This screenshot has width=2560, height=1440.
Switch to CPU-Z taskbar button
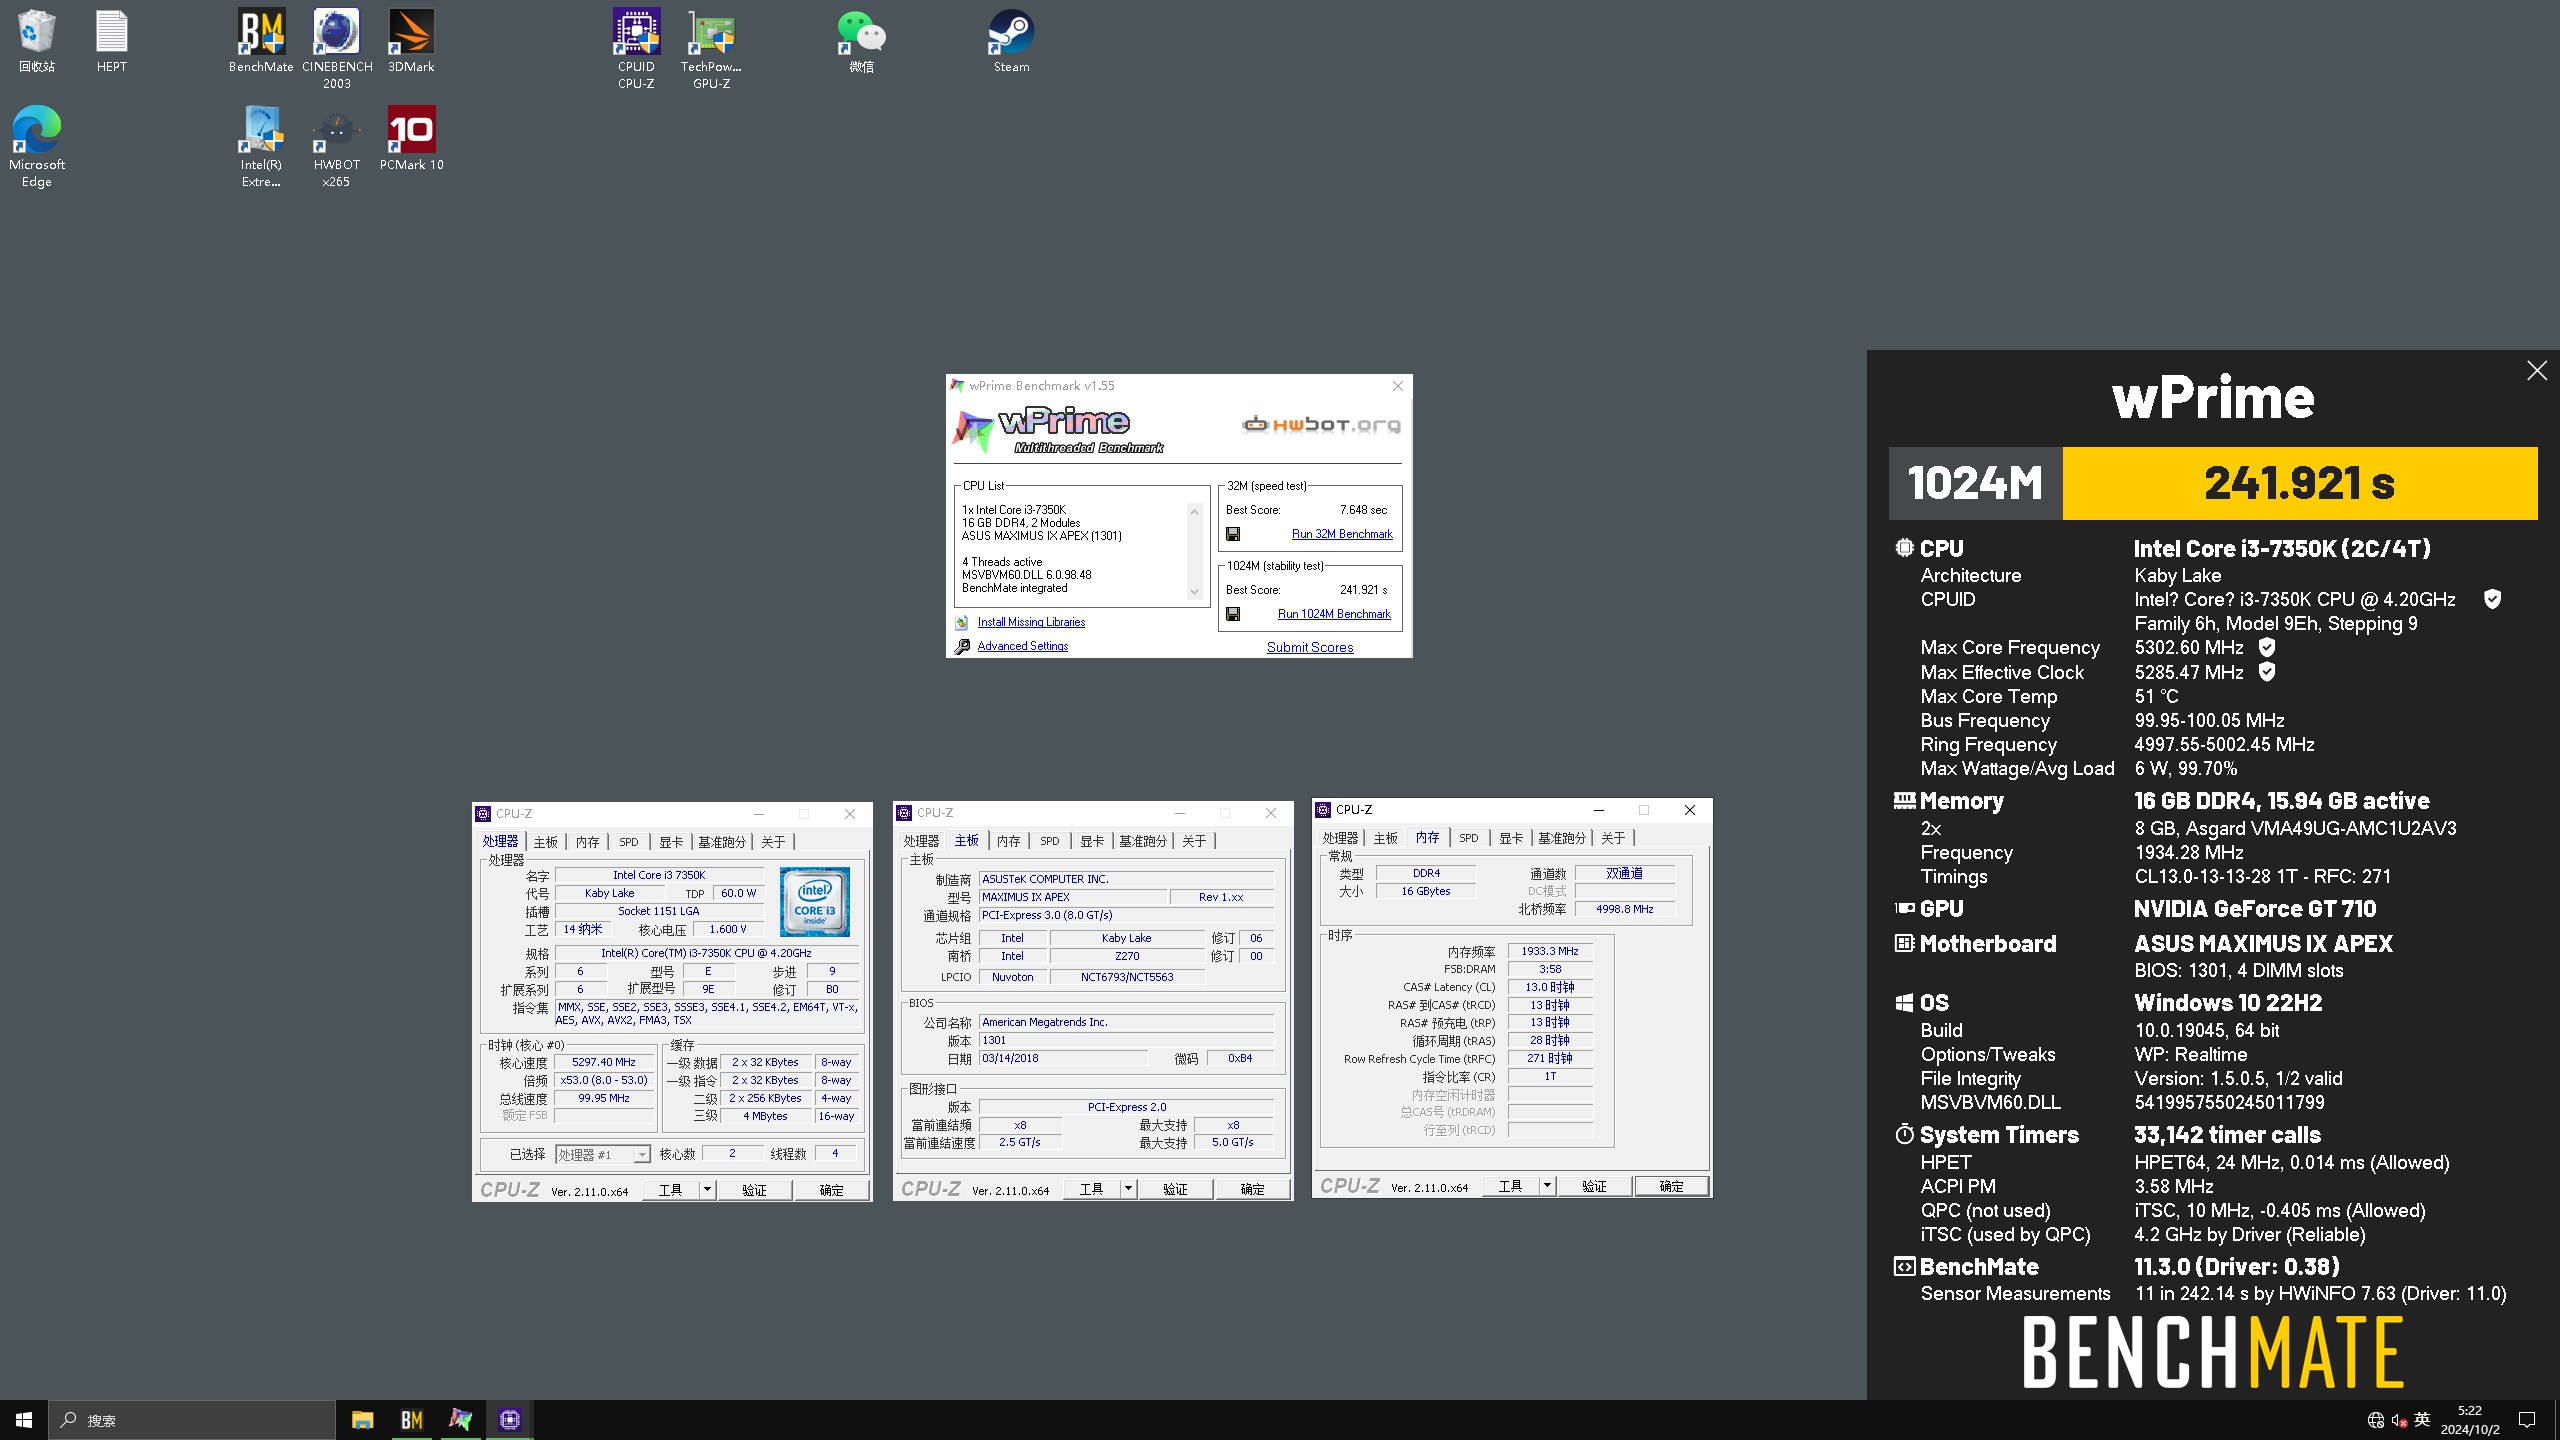509,1420
